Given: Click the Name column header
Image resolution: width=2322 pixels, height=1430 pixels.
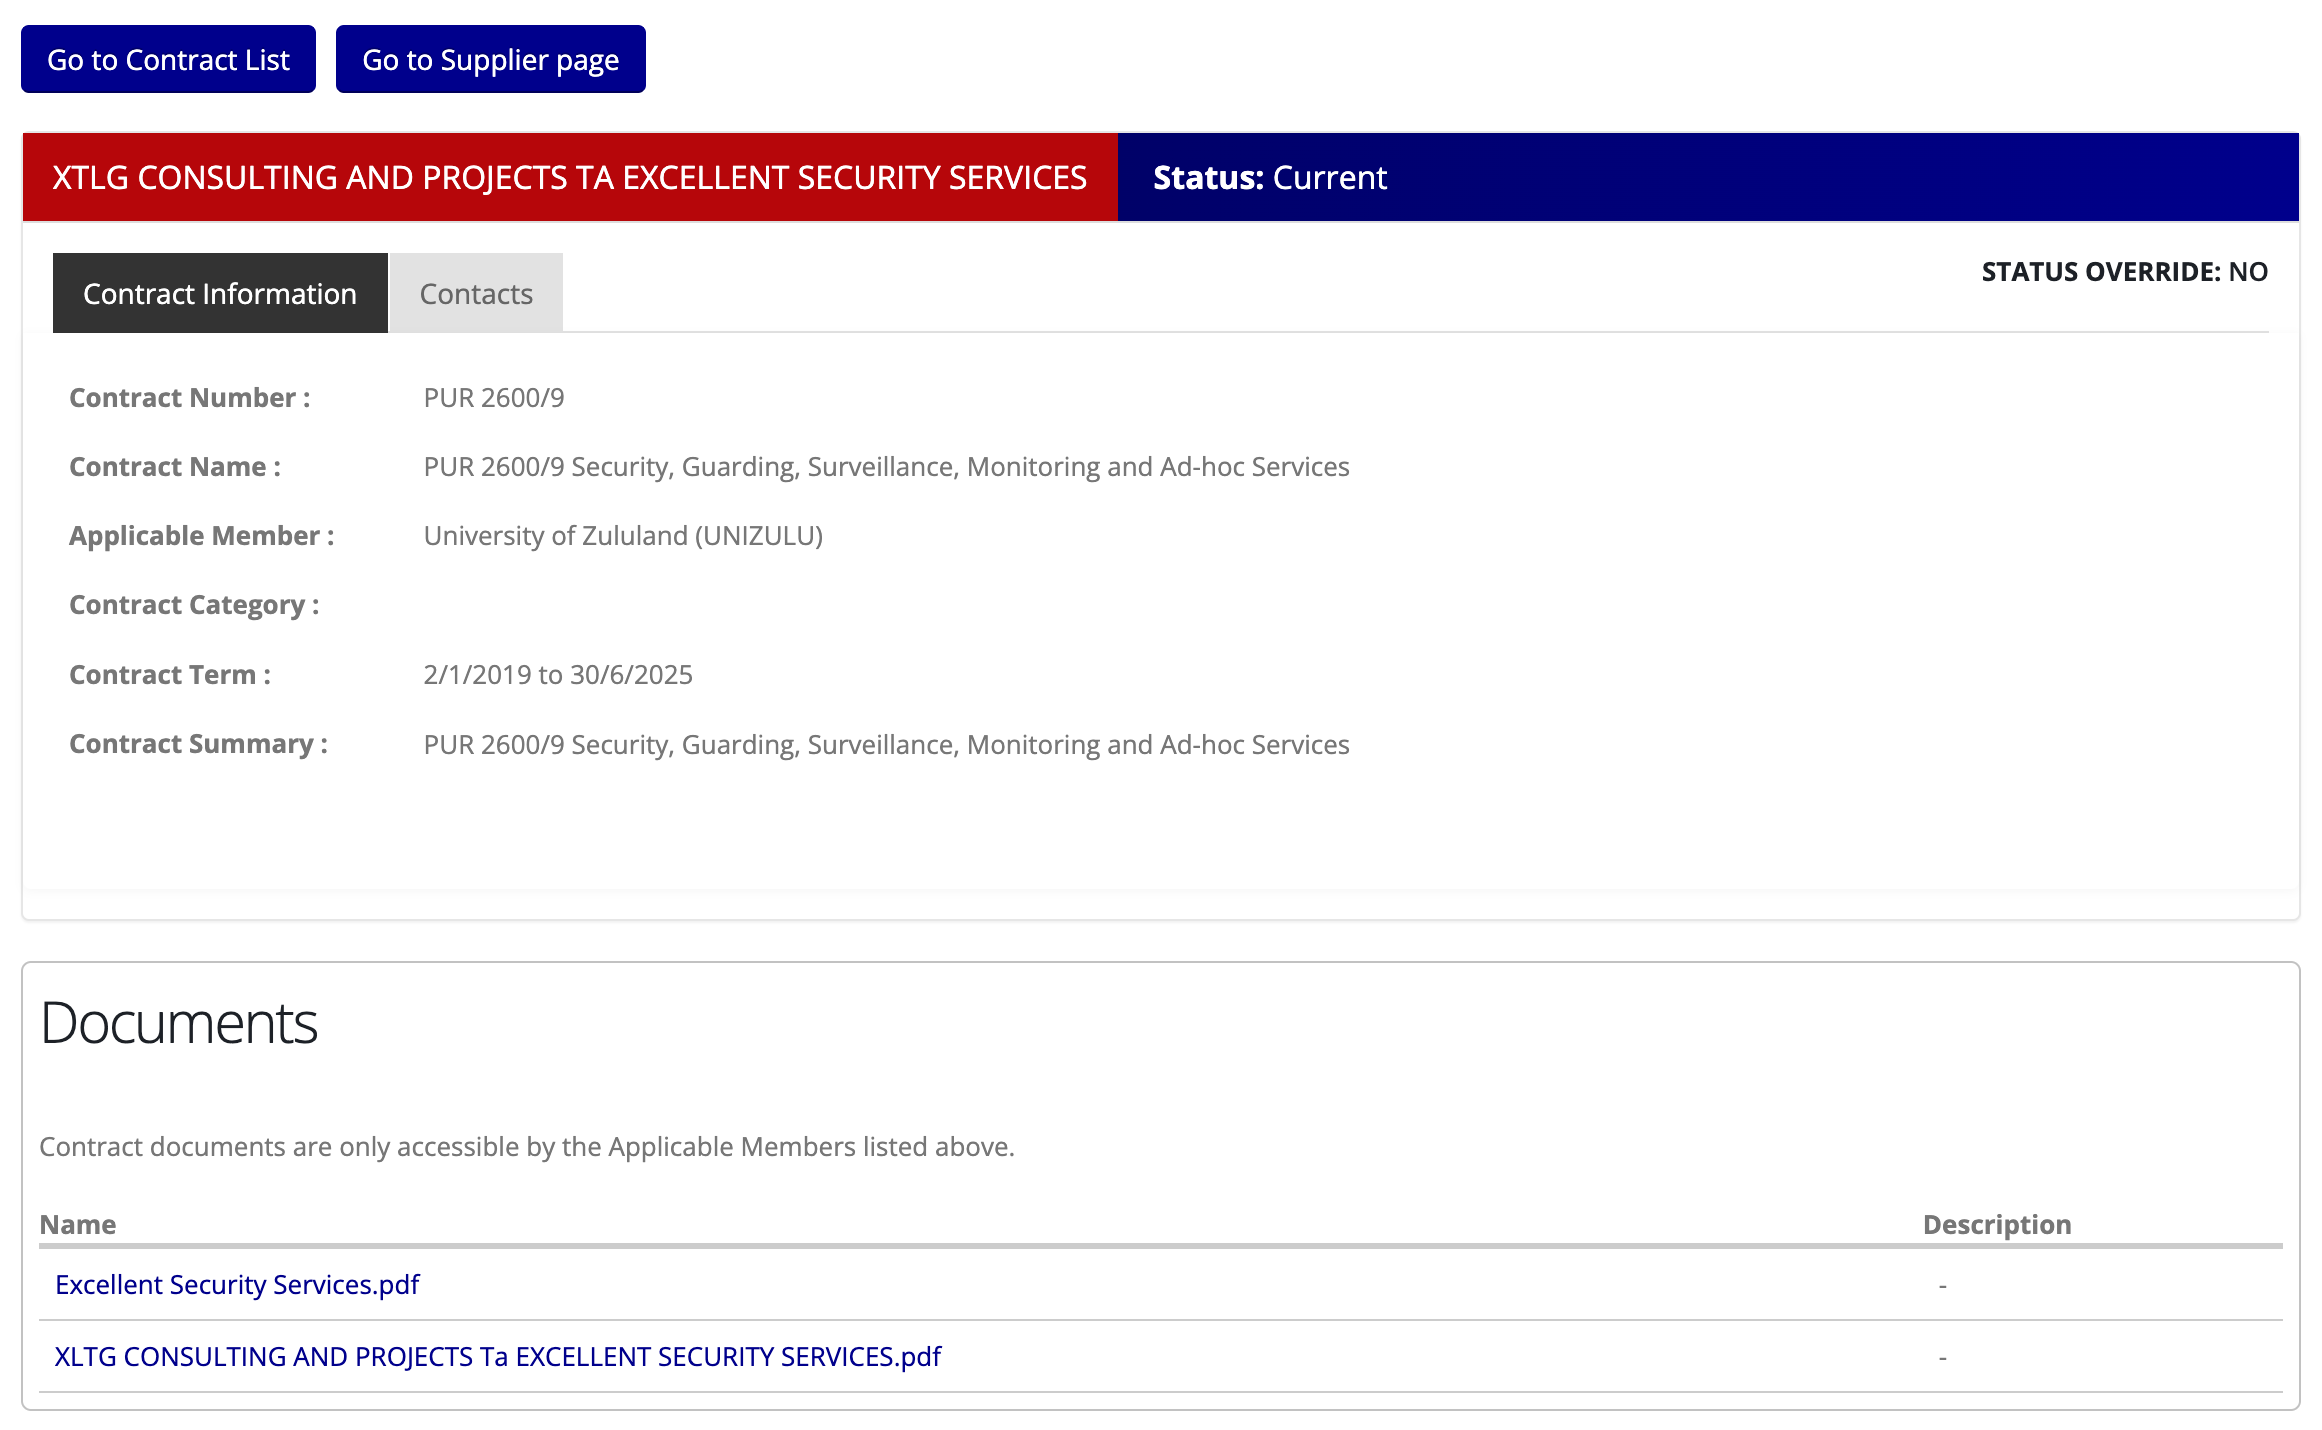Looking at the screenshot, I should click(x=78, y=1225).
